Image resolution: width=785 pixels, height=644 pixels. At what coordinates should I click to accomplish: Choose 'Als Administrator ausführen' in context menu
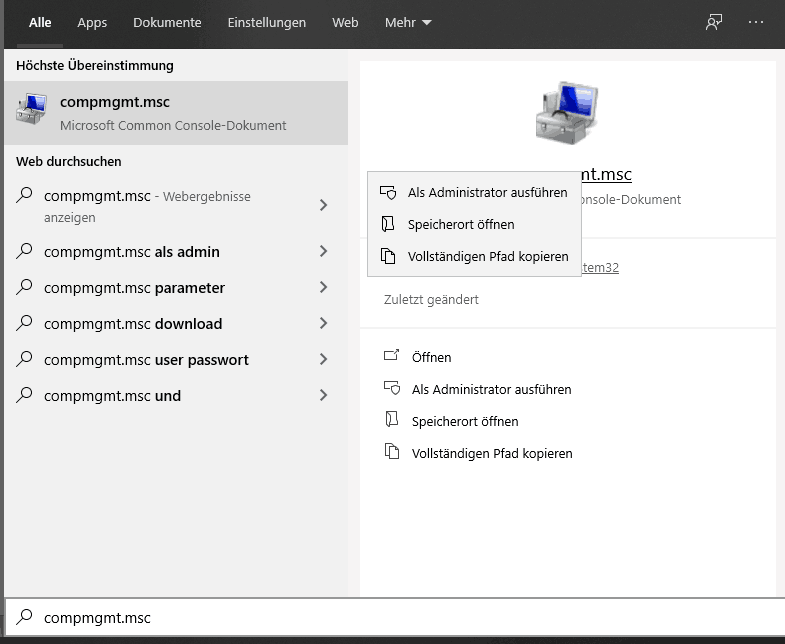(x=474, y=192)
